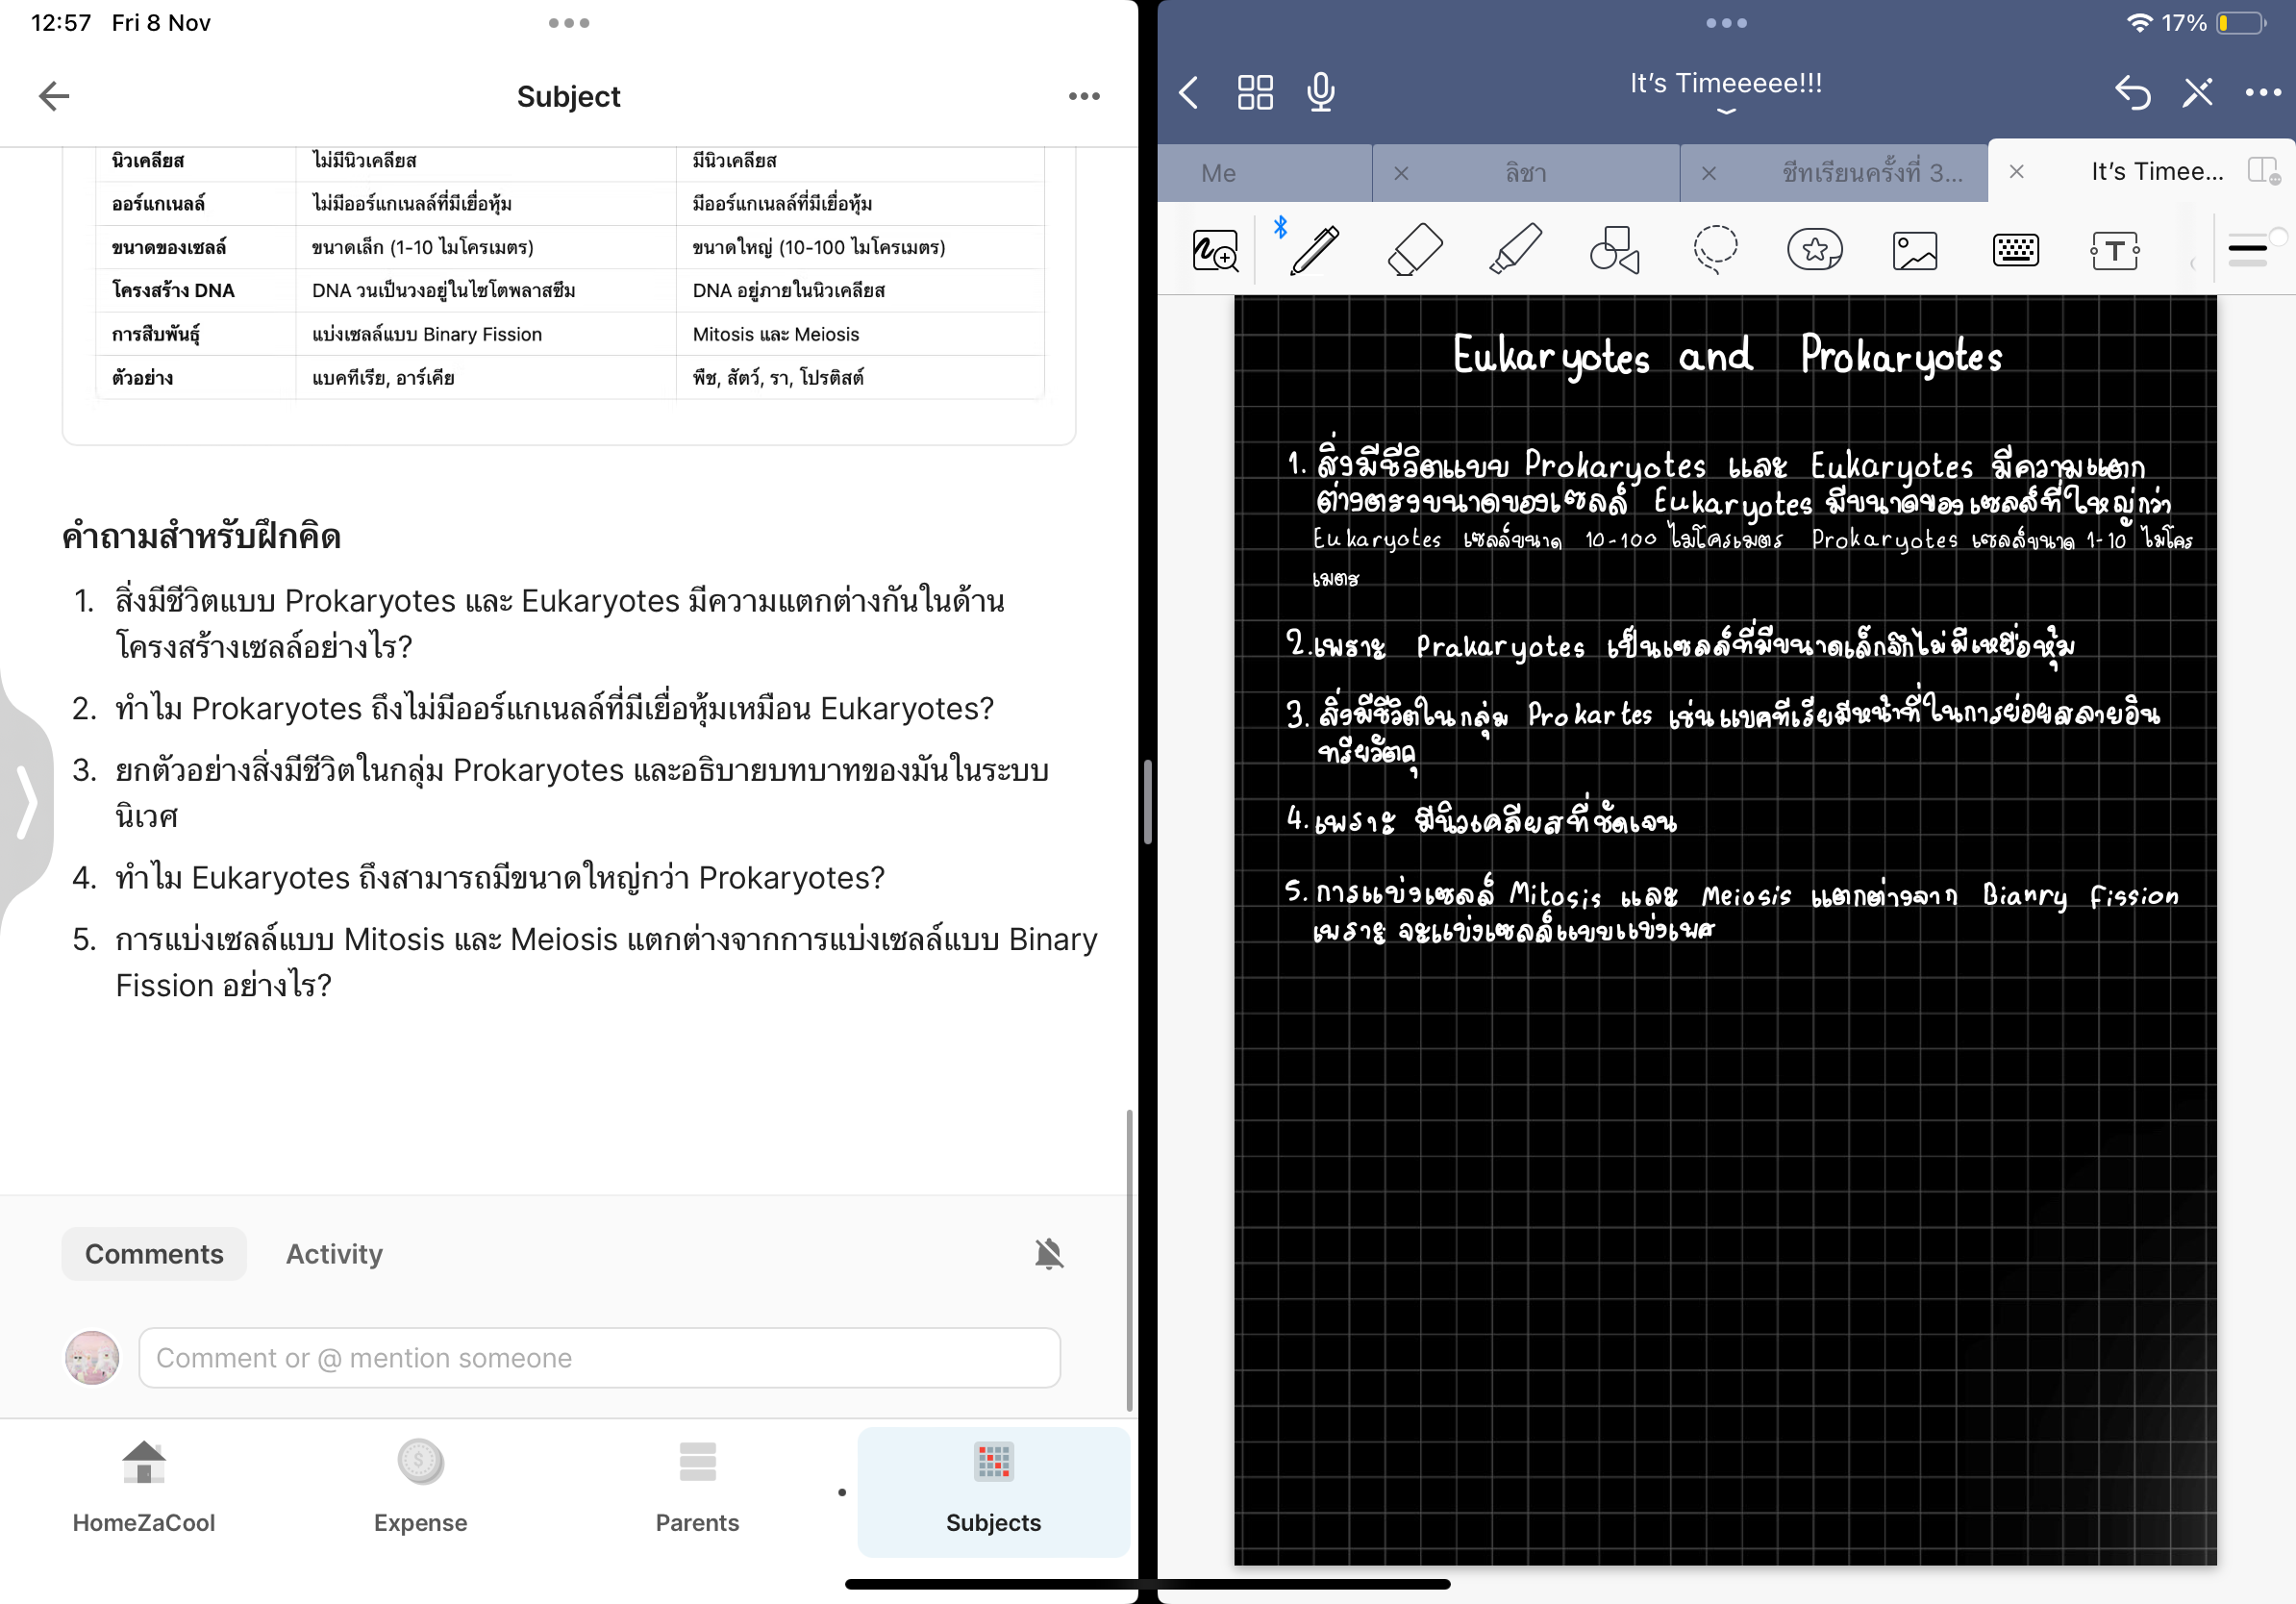
Task: Open the text box tool
Action: [x=2114, y=250]
